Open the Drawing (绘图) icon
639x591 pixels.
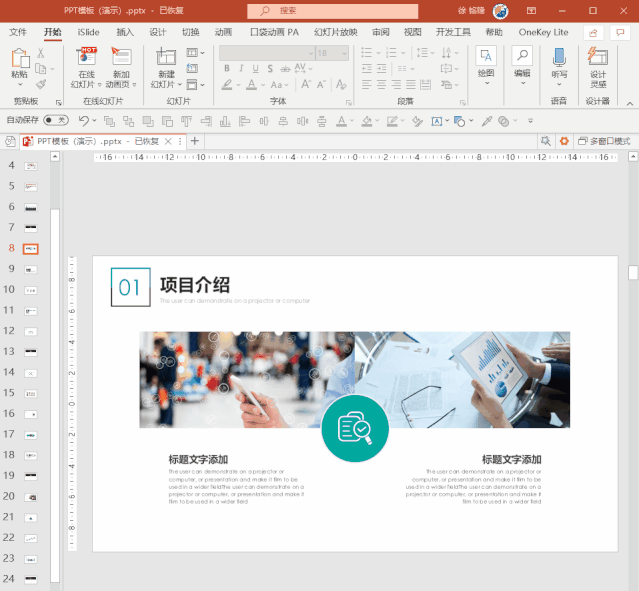tap(486, 56)
